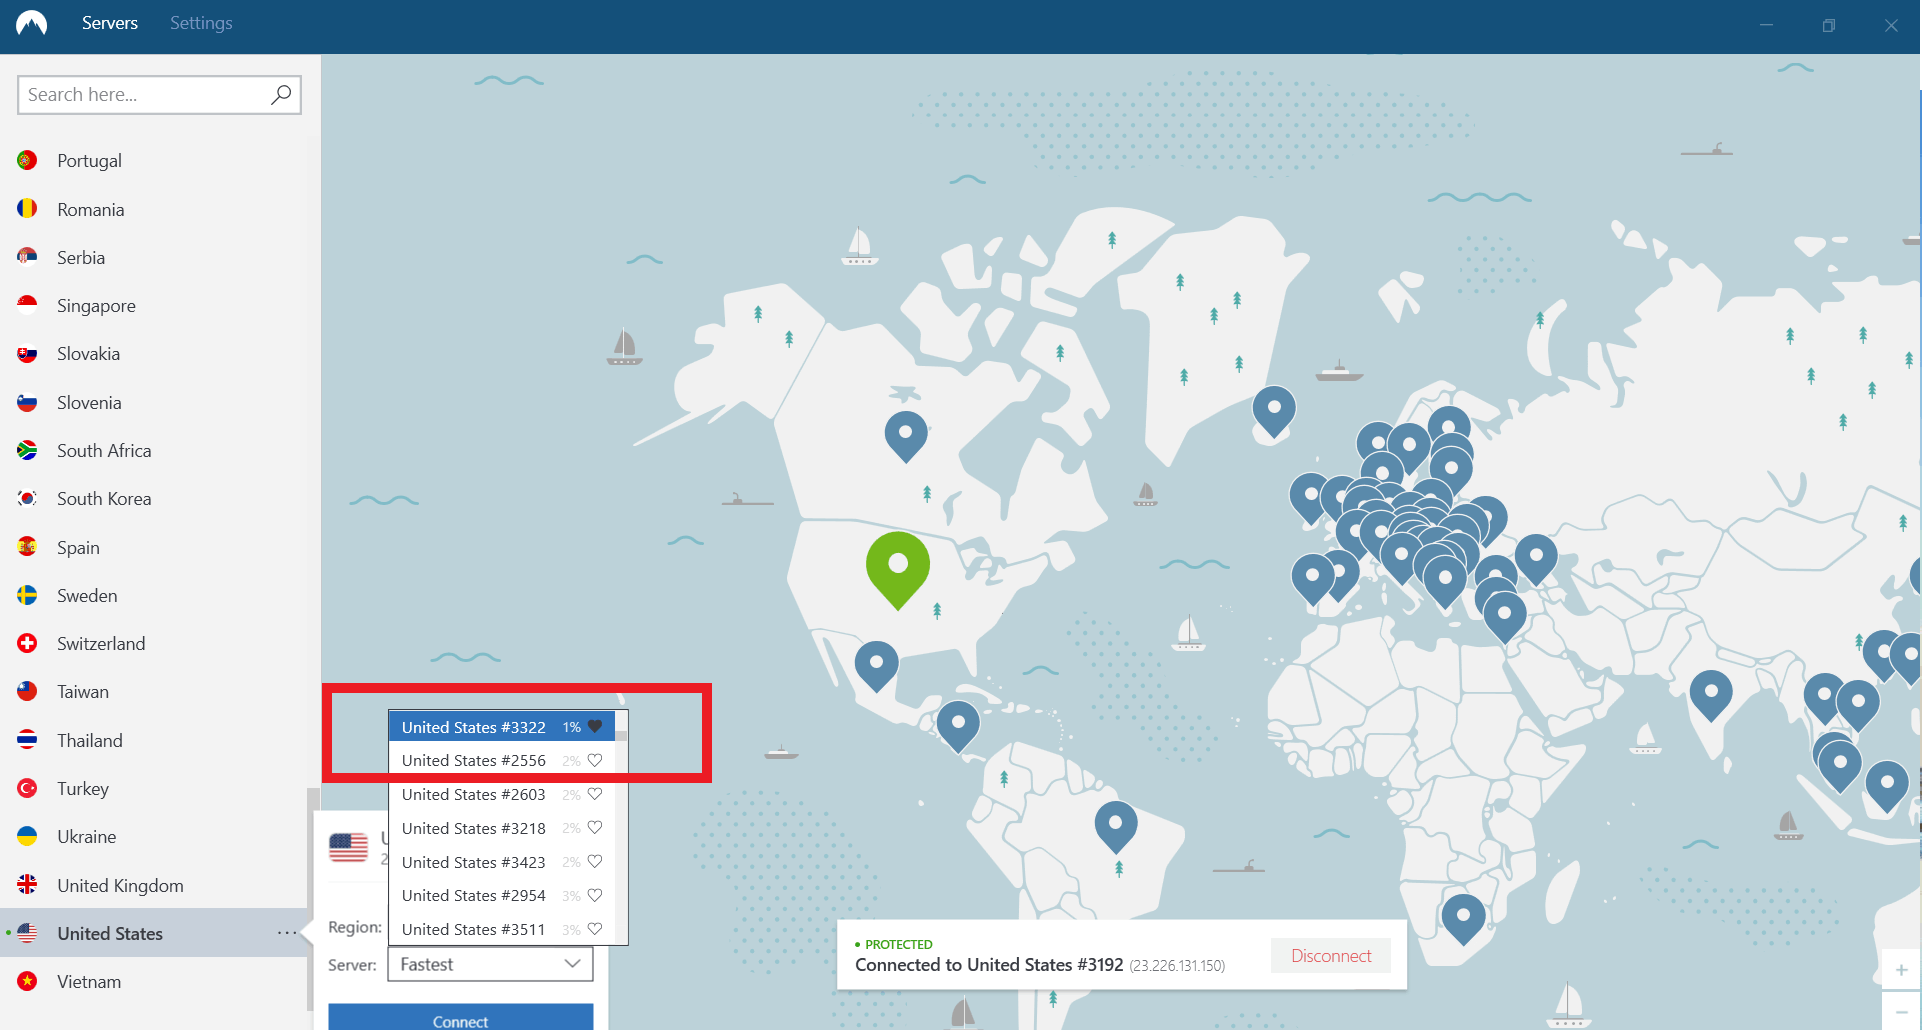Zoom in the map with plus button
This screenshot has width=1922, height=1030.
click(x=1901, y=970)
